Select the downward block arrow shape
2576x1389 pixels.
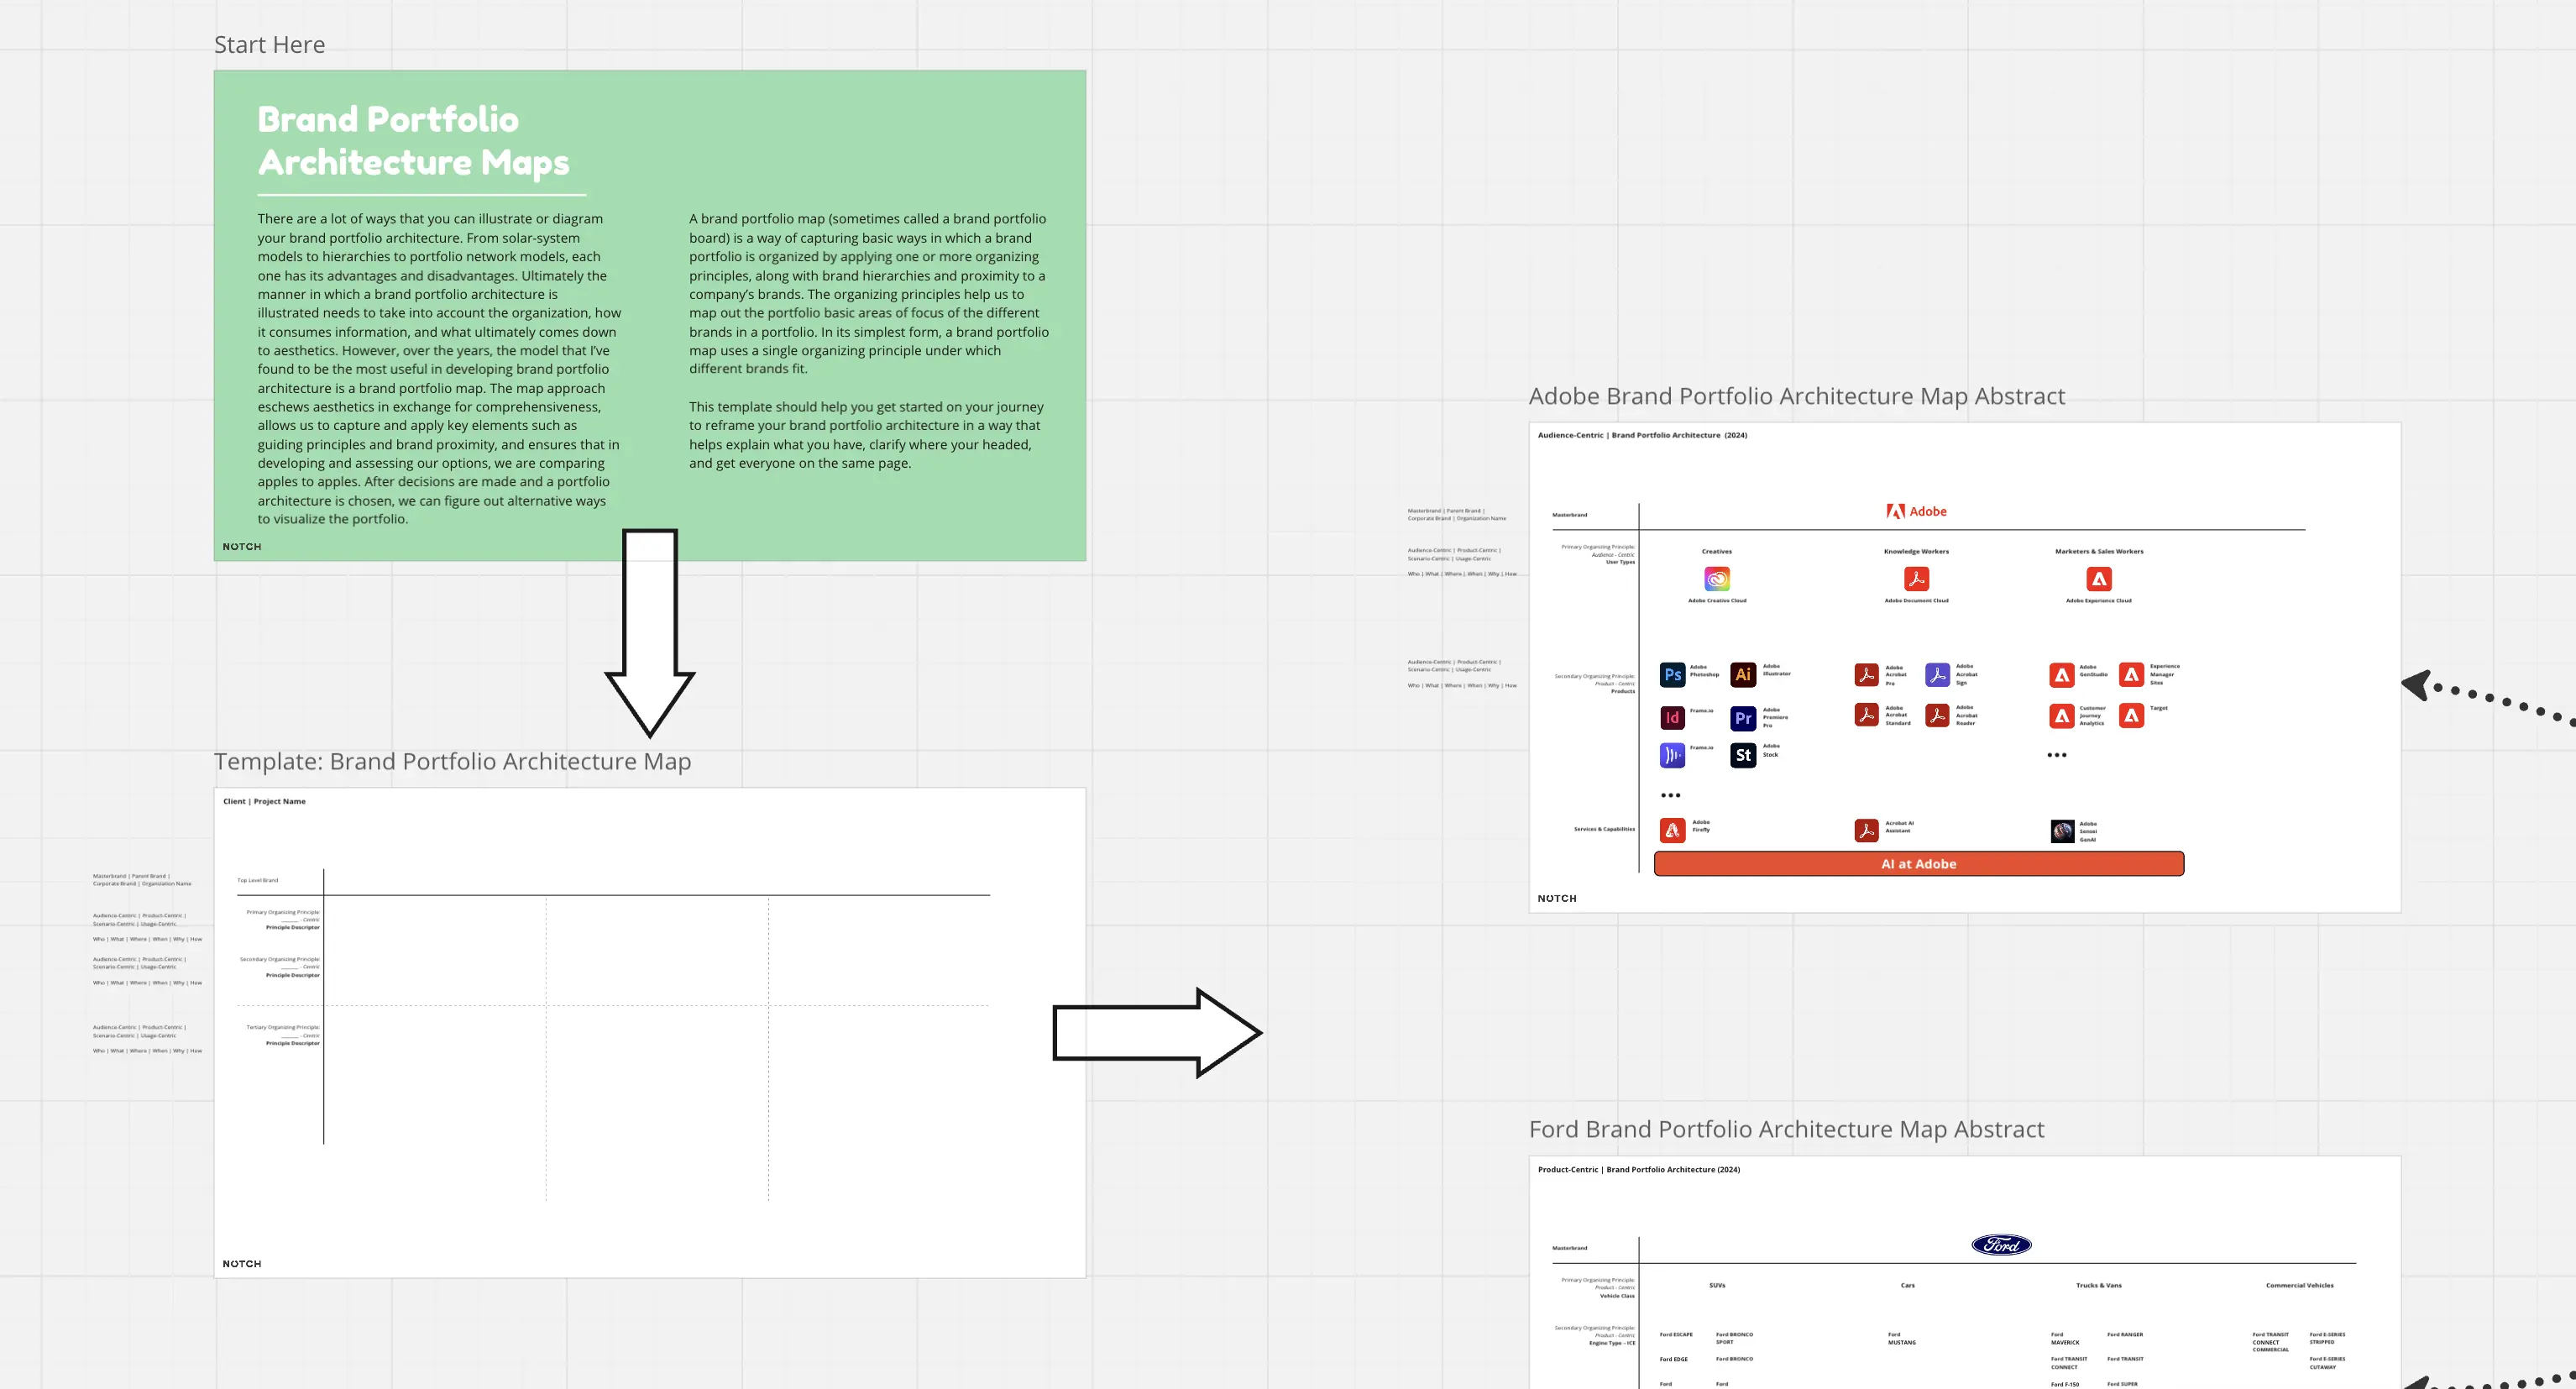(650, 633)
